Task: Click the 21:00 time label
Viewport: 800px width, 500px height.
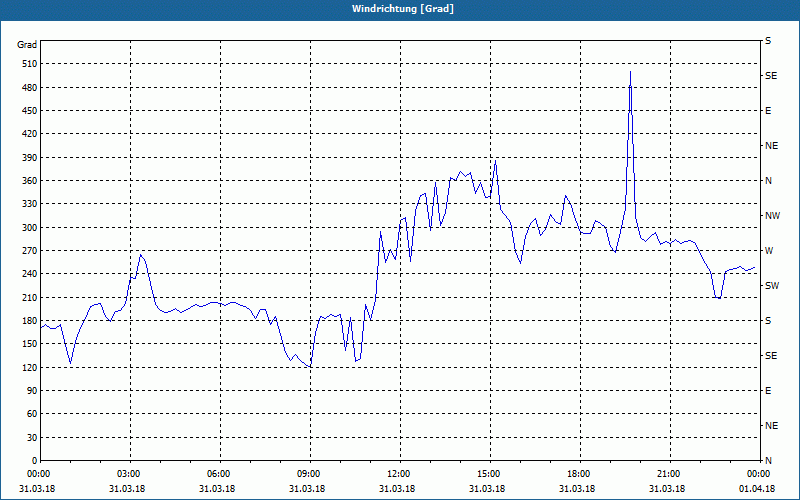Action: coord(667,474)
